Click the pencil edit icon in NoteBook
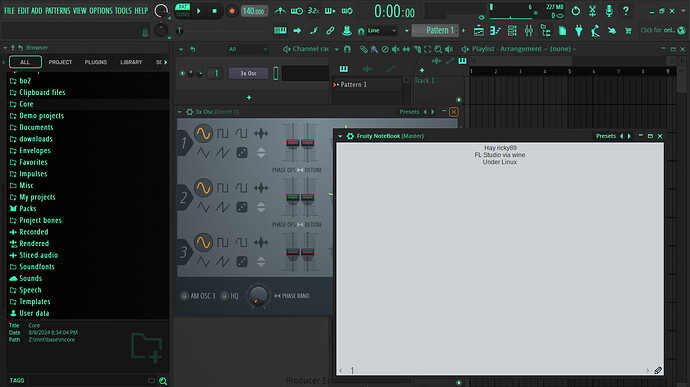Viewport: 690px width, 387px height. pos(658,370)
